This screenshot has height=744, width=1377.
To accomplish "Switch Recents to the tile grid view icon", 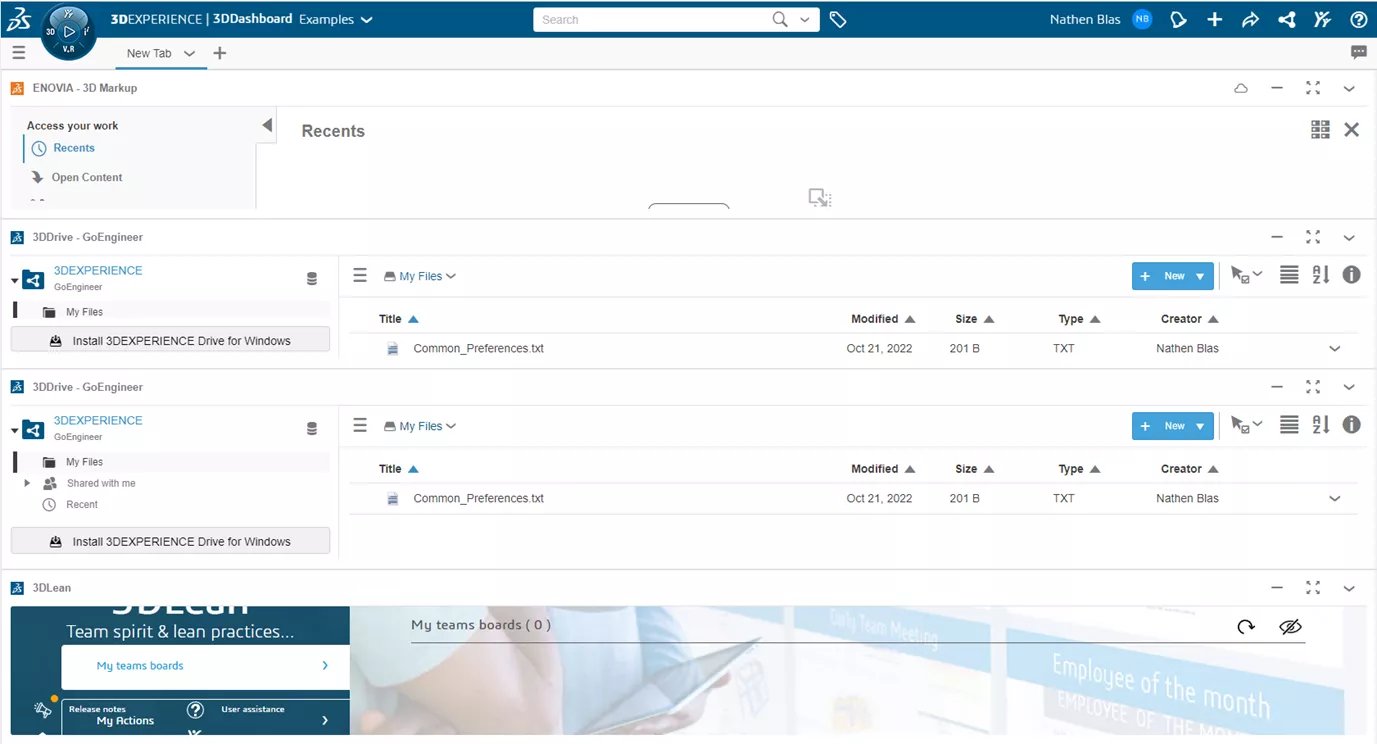I will click(1320, 129).
